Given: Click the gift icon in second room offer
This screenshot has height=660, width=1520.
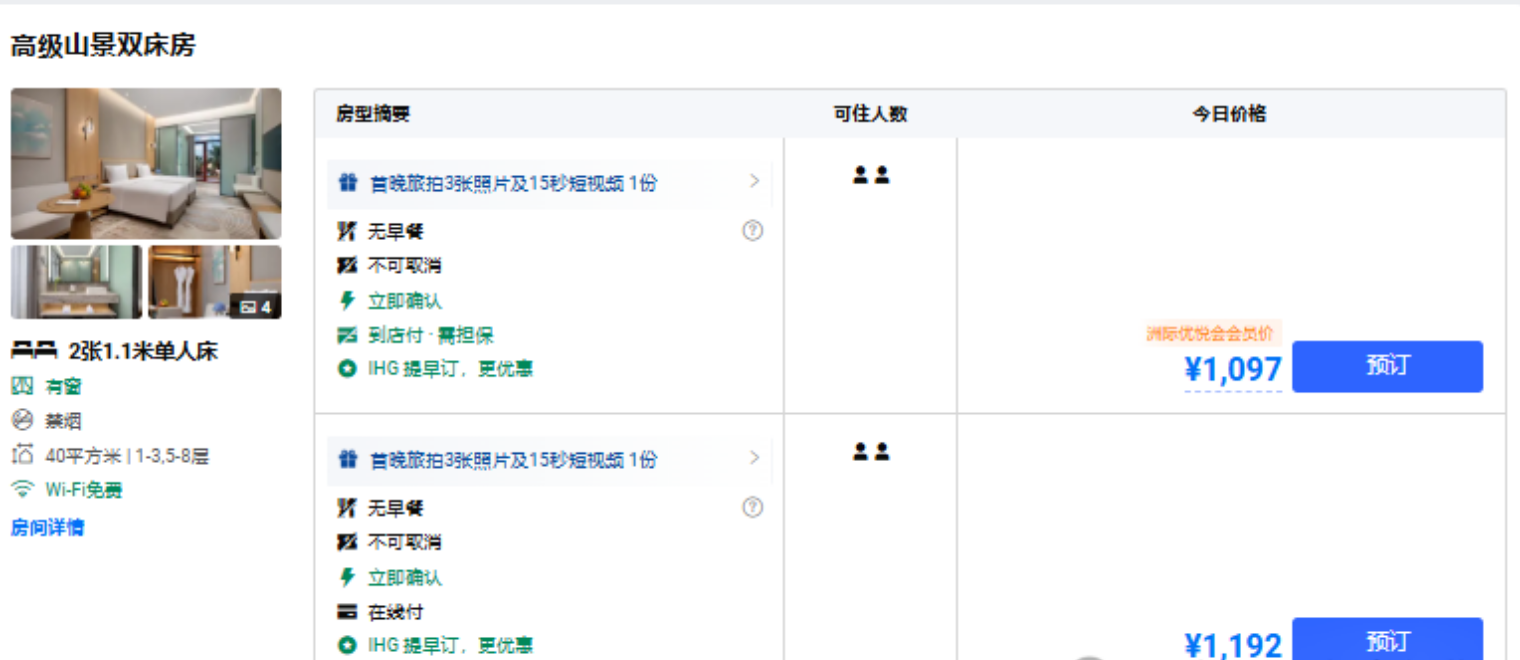Looking at the screenshot, I should pyautogui.click(x=347, y=460).
